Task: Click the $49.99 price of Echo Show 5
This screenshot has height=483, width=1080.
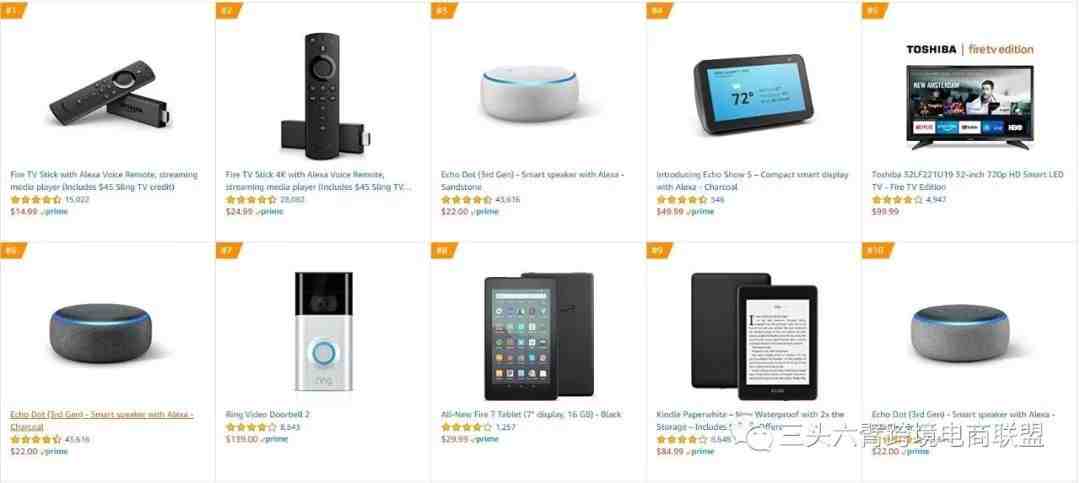Action: [670, 212]
